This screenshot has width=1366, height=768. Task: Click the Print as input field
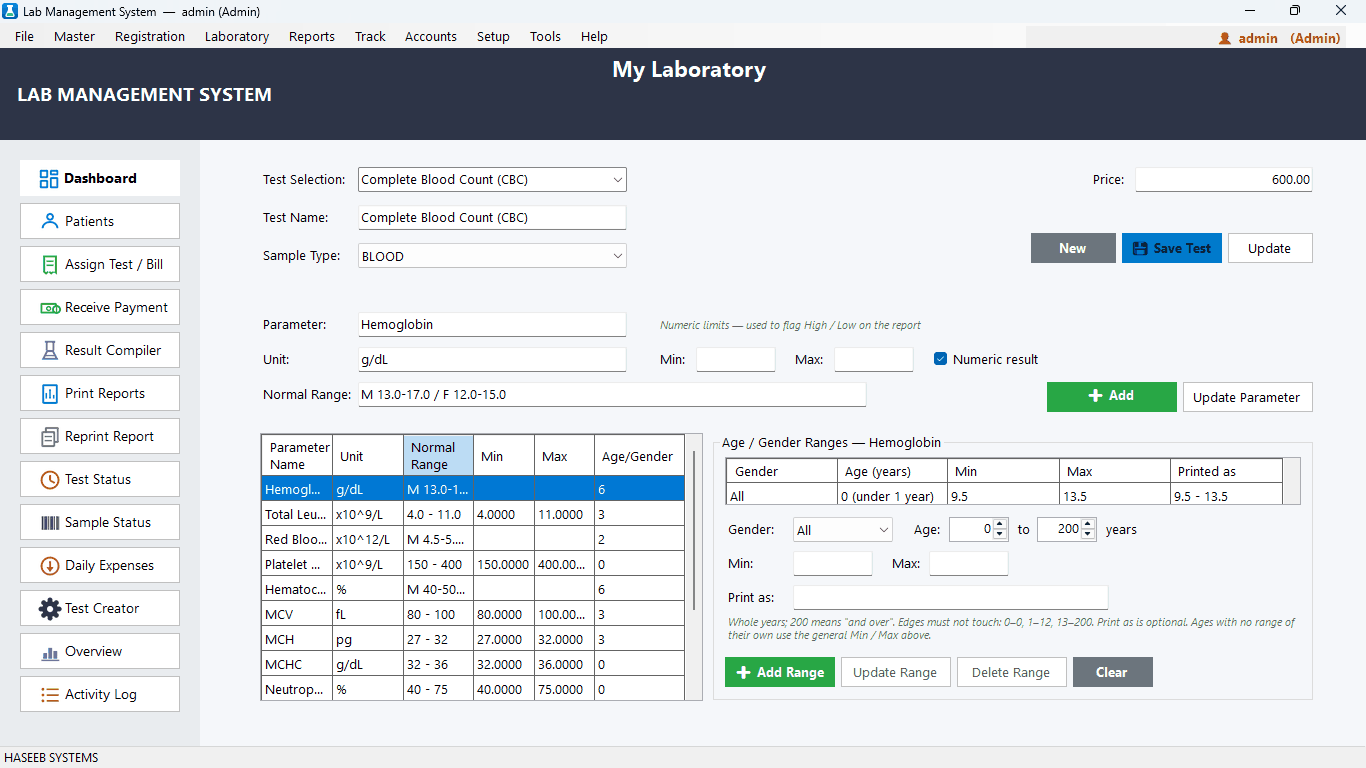(950, 598)
